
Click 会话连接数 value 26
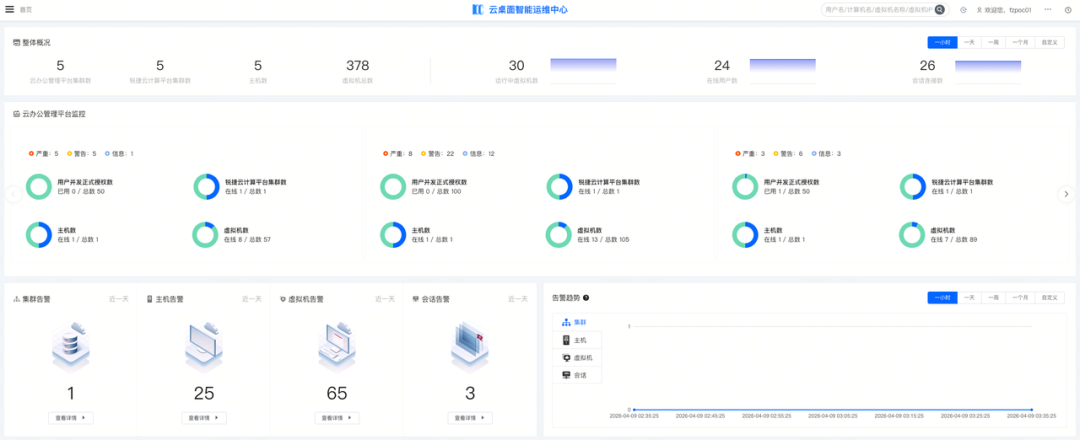point(927,65)
